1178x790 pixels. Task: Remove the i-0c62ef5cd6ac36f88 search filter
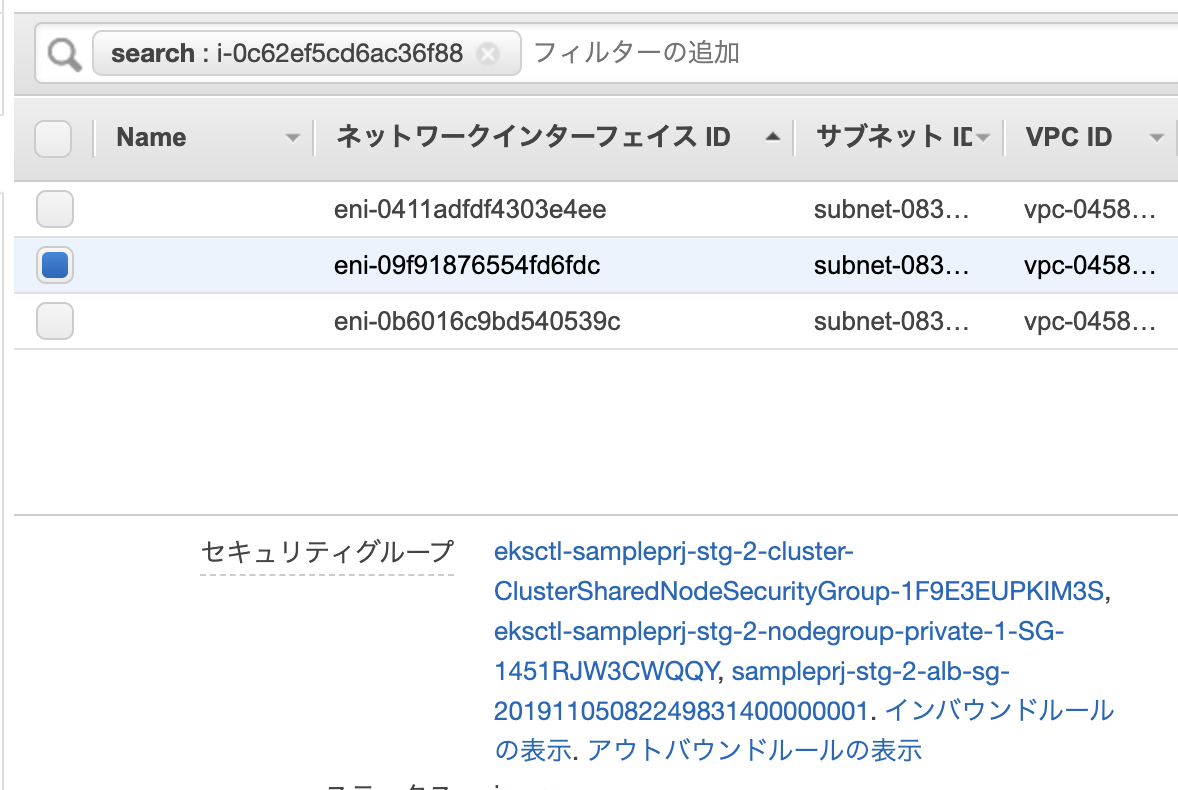pyautogui.click(x=489, y=54)
